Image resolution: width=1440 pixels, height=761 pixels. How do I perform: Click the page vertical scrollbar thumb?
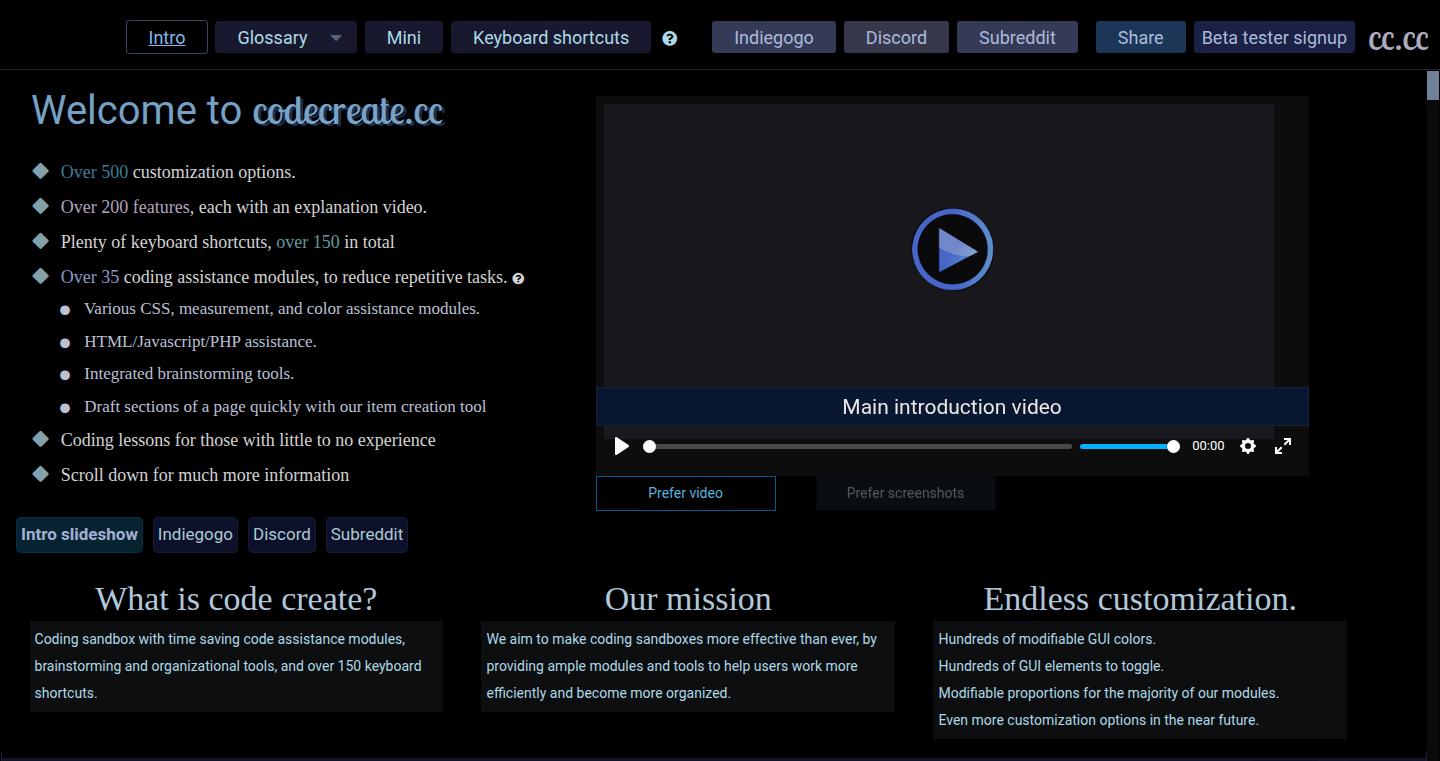pyautogui.click(x=1433, y=86)
